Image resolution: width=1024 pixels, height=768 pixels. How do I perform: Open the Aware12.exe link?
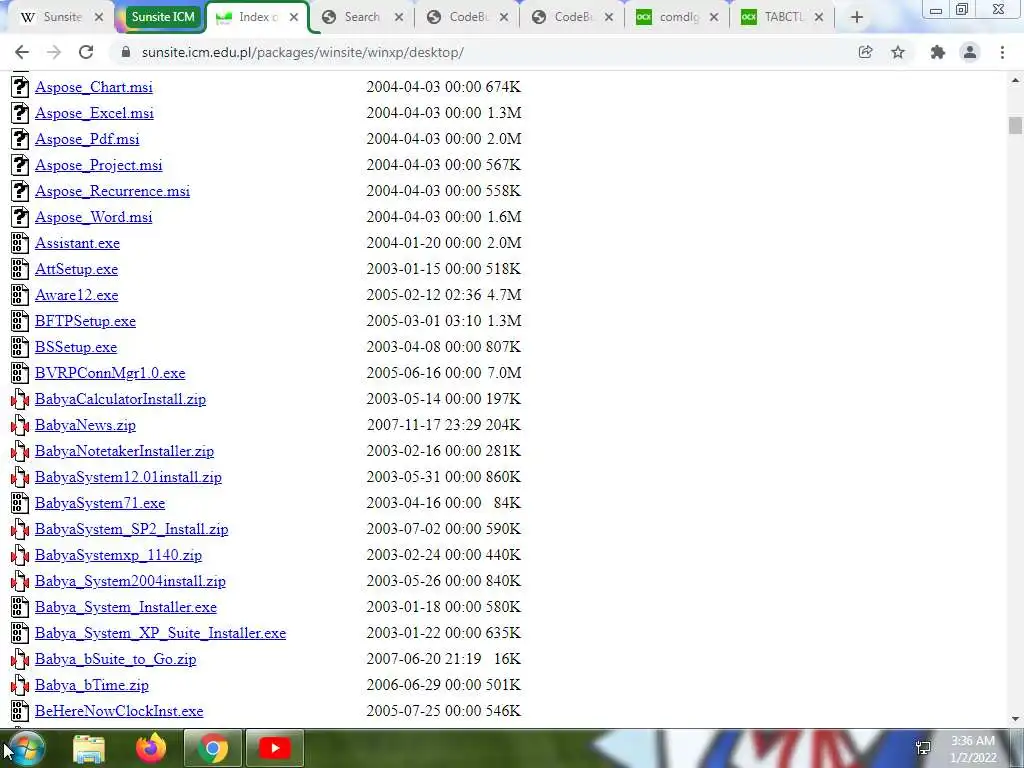(x=76, y=295)
